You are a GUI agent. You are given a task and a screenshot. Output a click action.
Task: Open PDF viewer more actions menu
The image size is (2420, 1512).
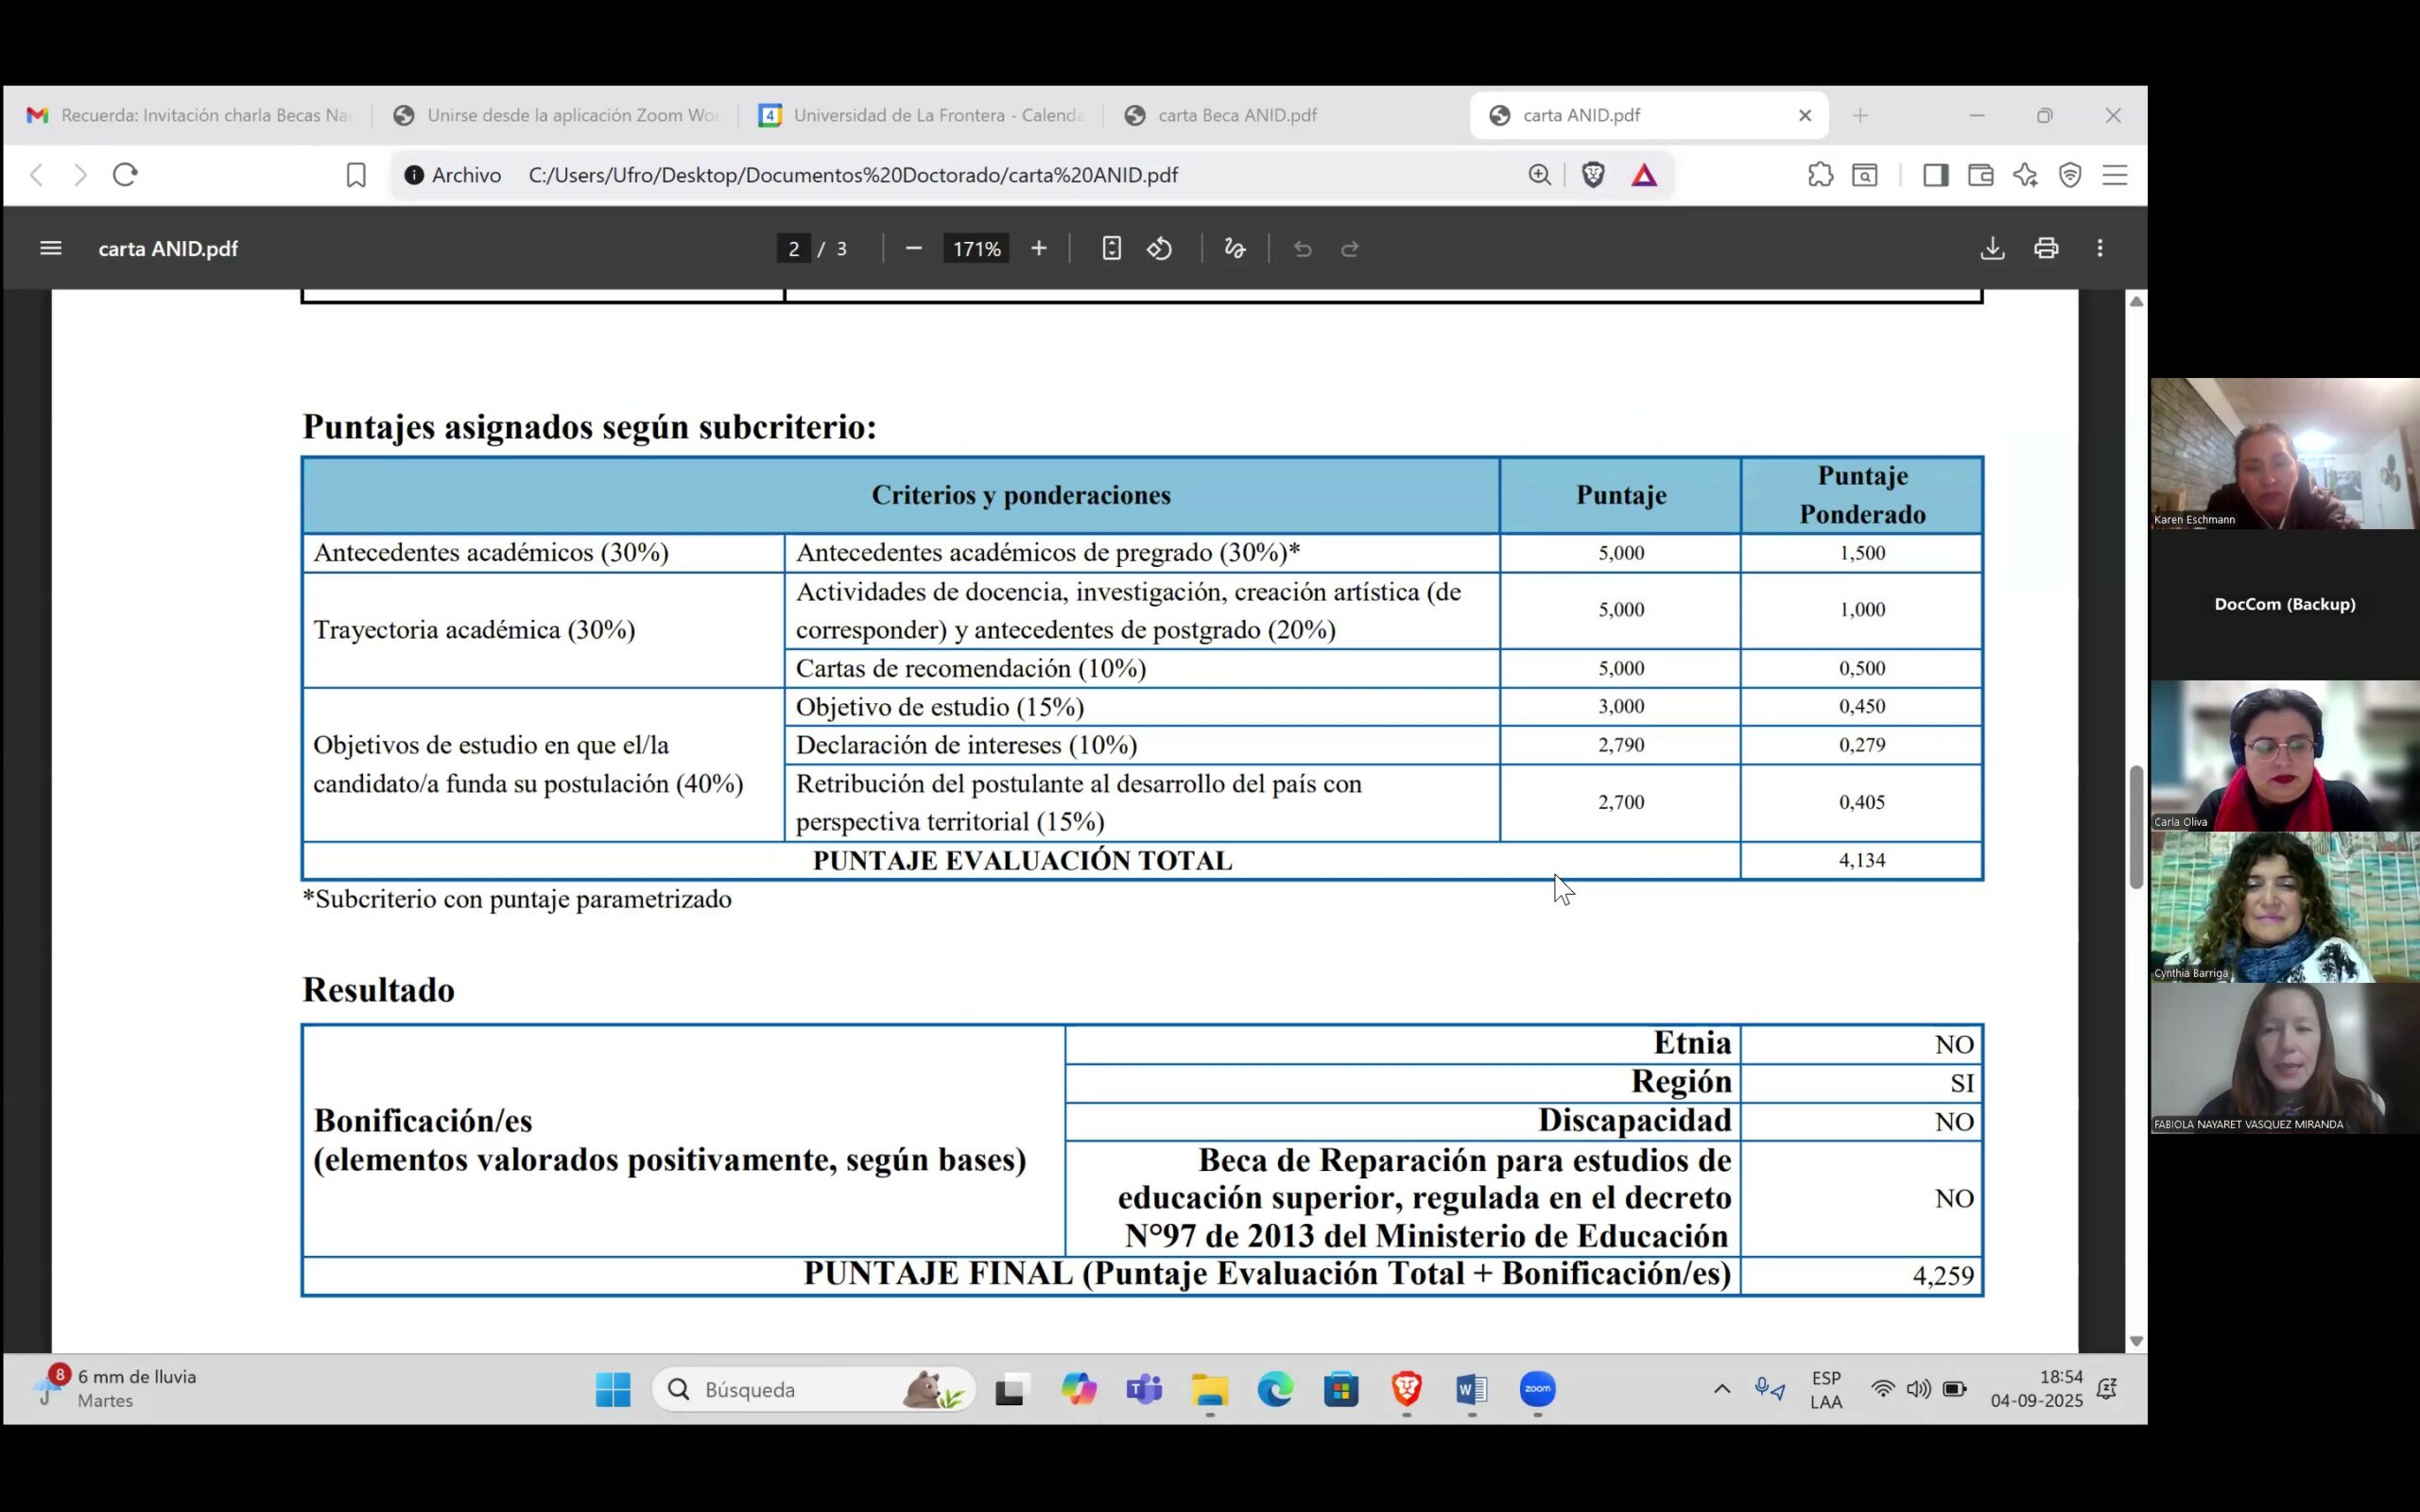[2100, 248]
